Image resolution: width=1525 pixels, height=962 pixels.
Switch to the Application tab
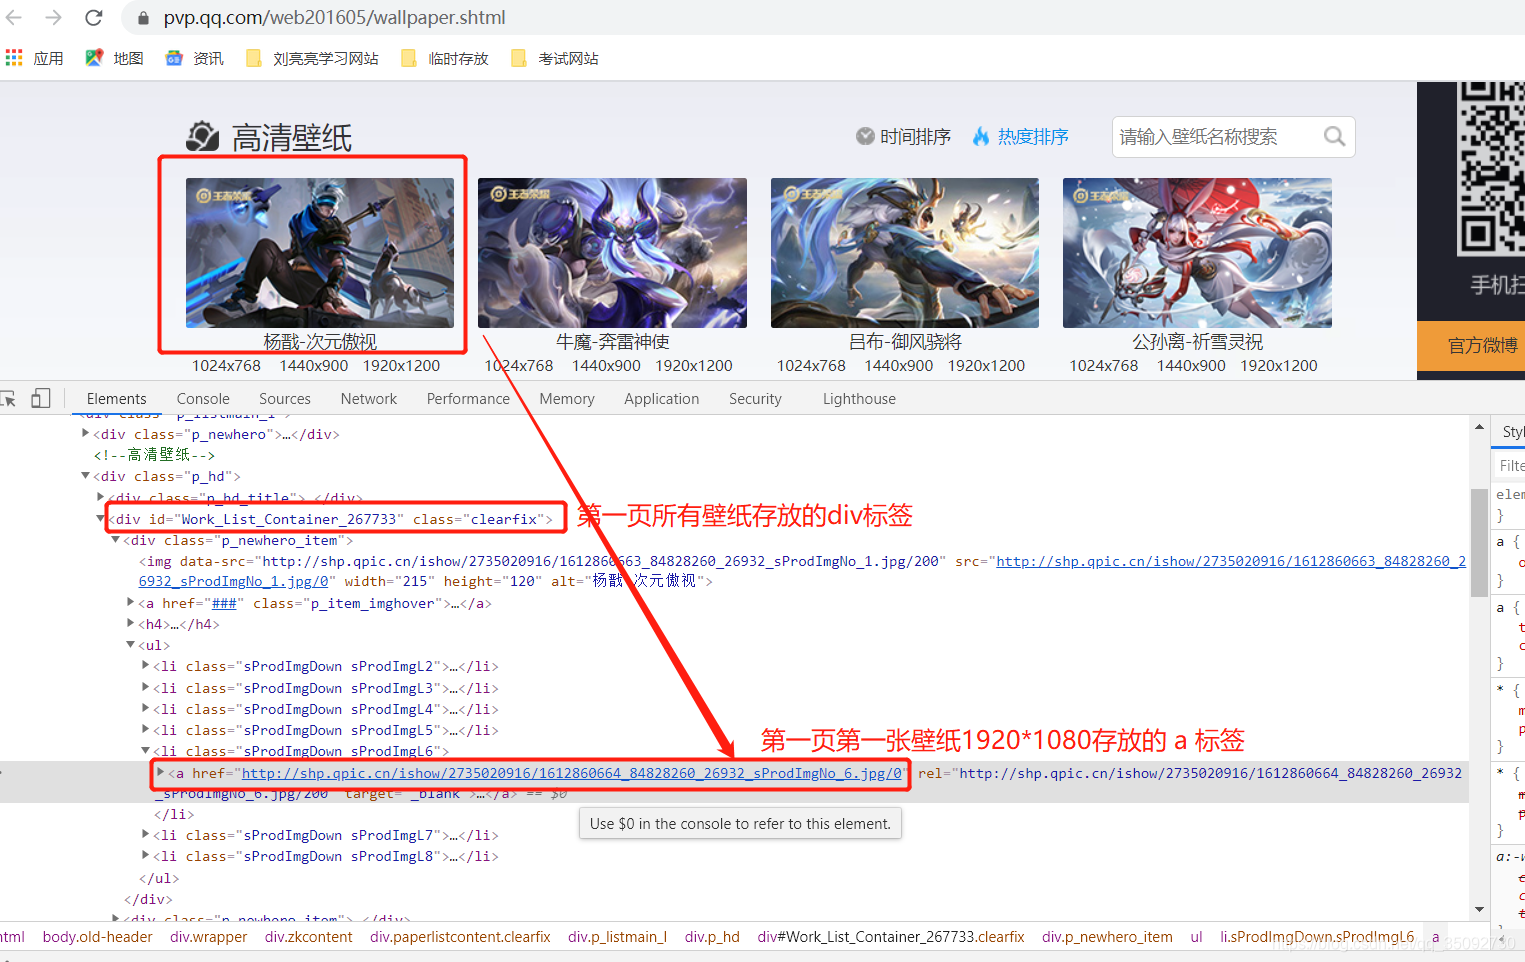point(662,399)
